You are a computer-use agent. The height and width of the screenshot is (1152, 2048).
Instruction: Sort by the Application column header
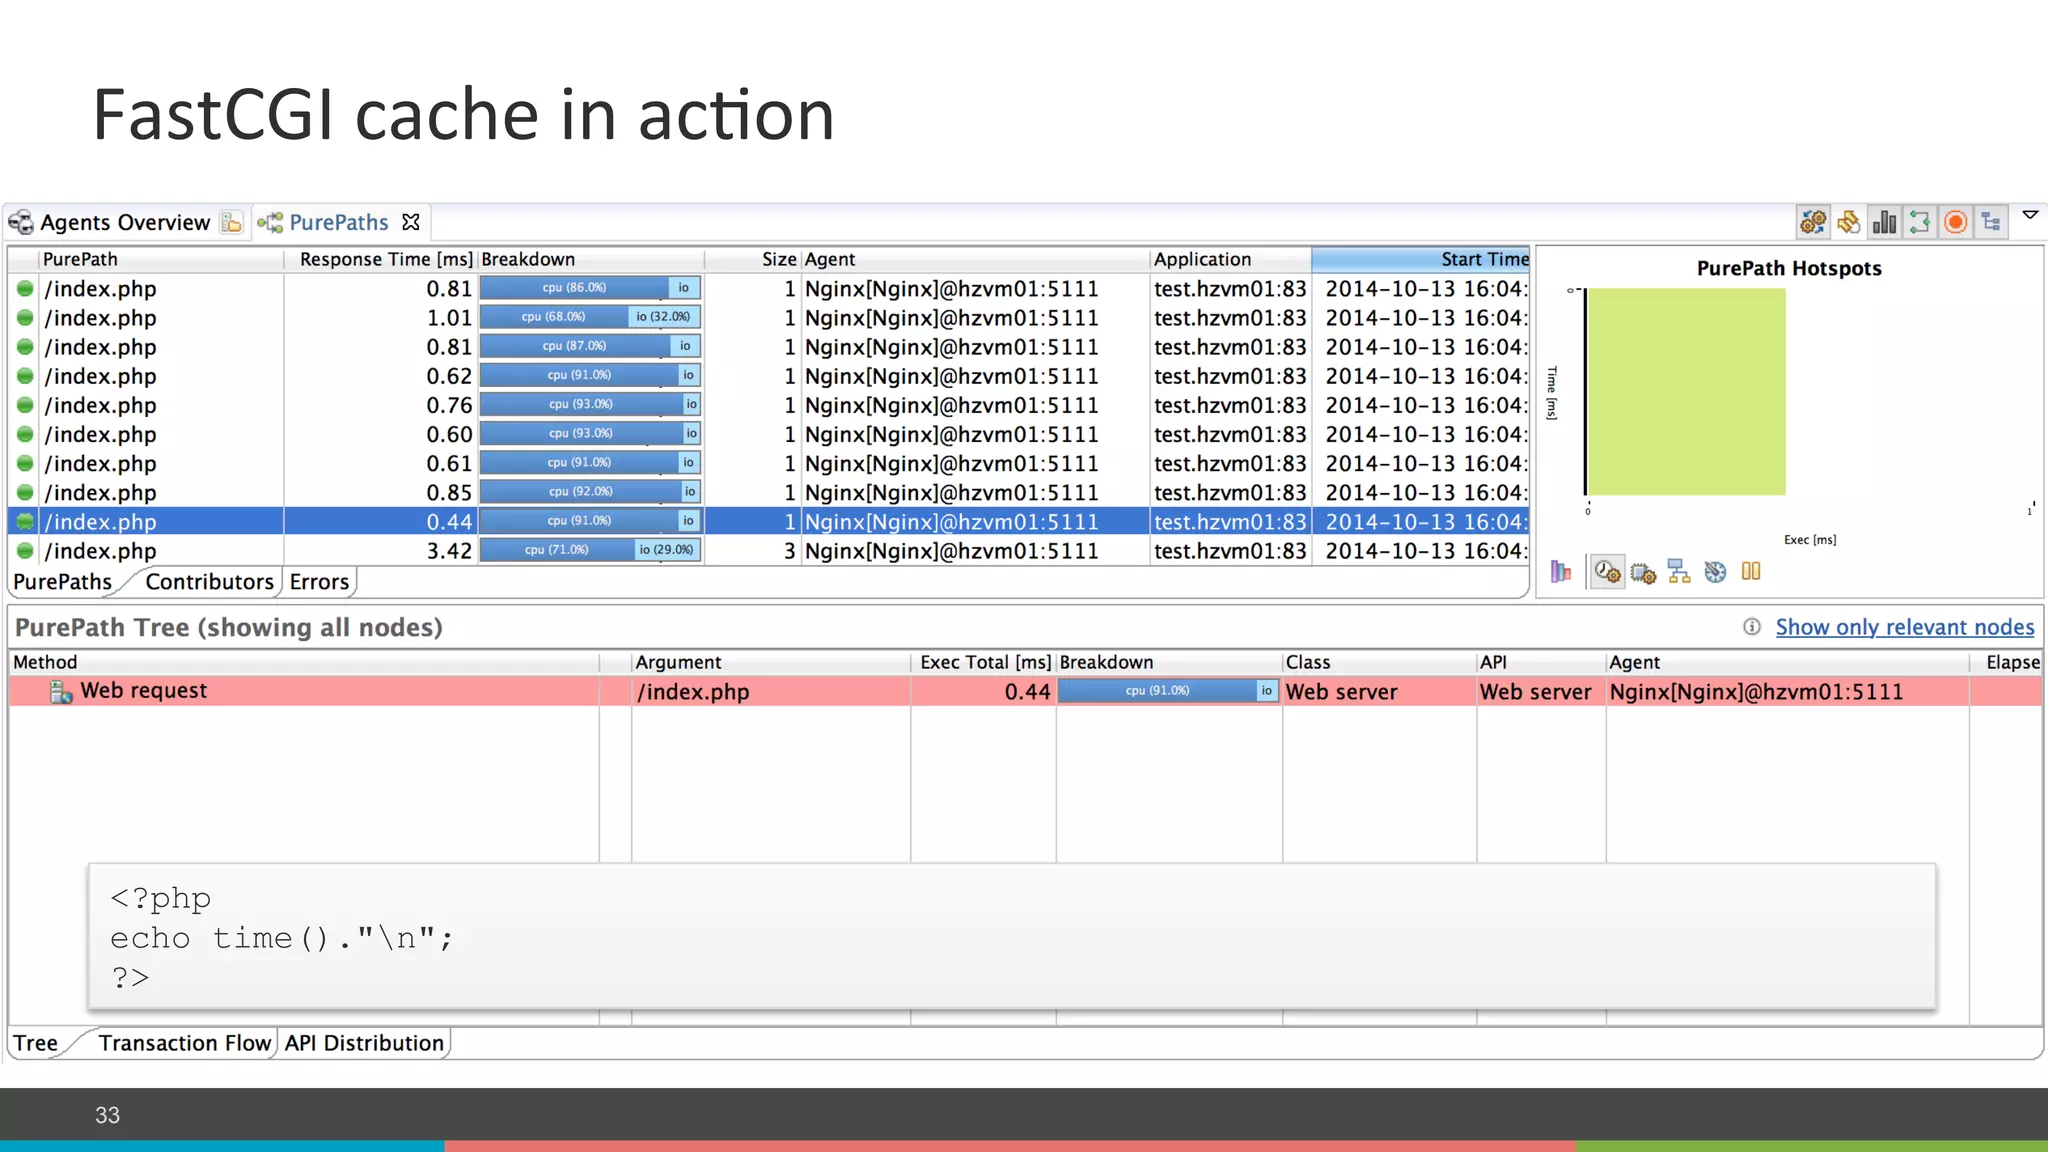pos(1231,259)
